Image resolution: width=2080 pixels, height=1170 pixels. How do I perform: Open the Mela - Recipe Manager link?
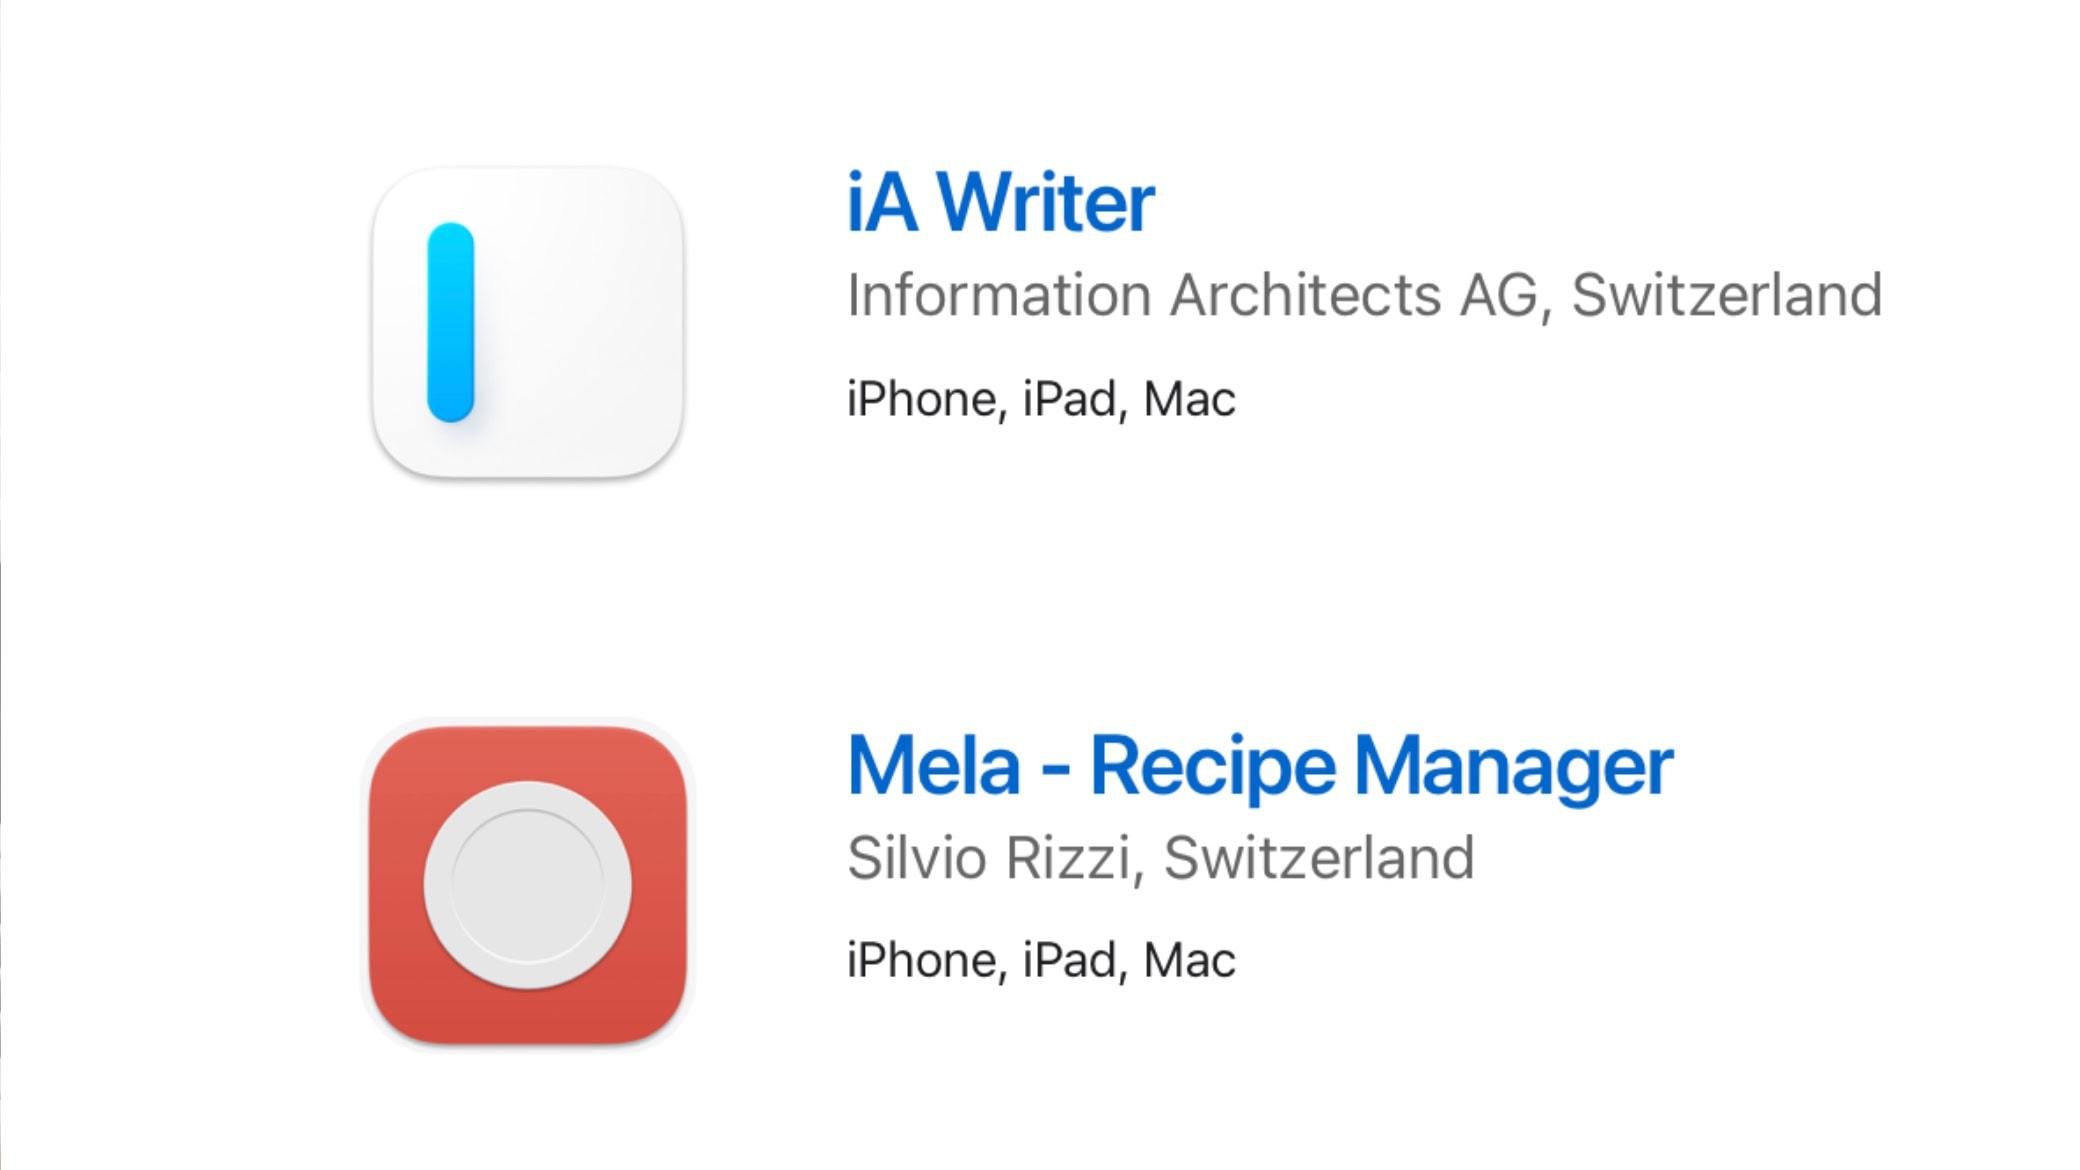point(1259,766)
